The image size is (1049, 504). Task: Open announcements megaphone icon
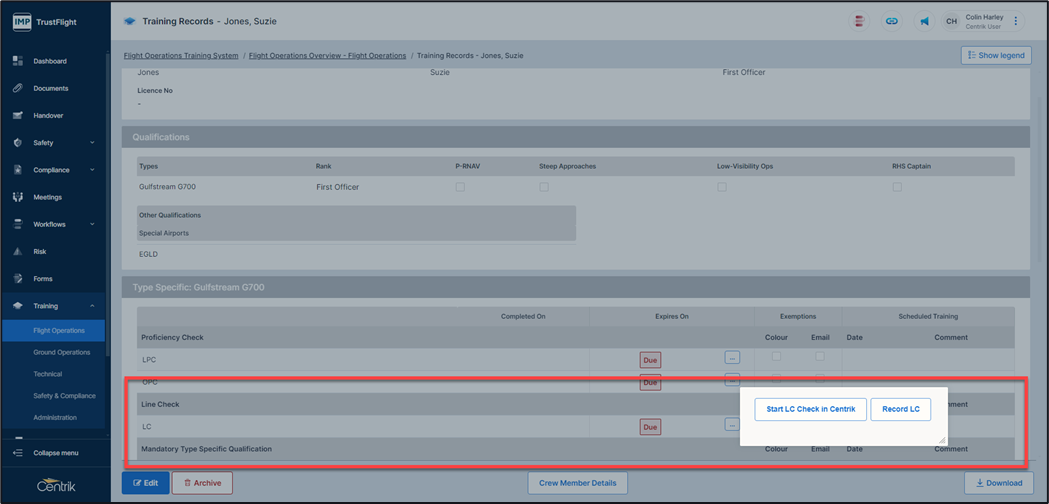pyautogui.click(x=924, y=21)
